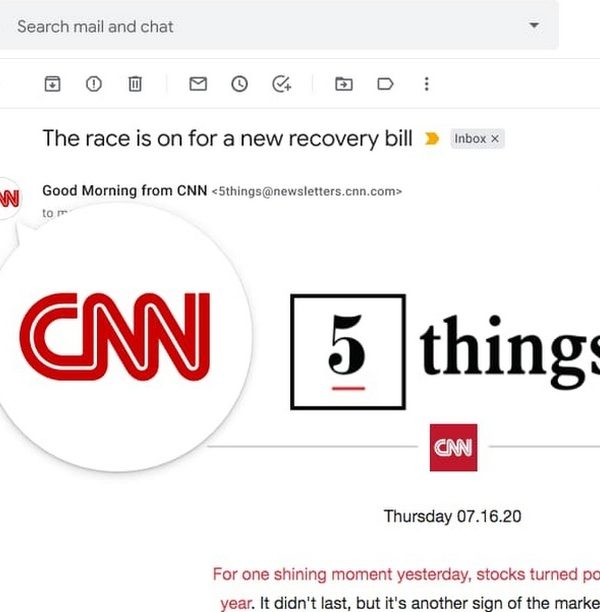
Task: Remove the Inbox label
Action: [x=495, y=139]
